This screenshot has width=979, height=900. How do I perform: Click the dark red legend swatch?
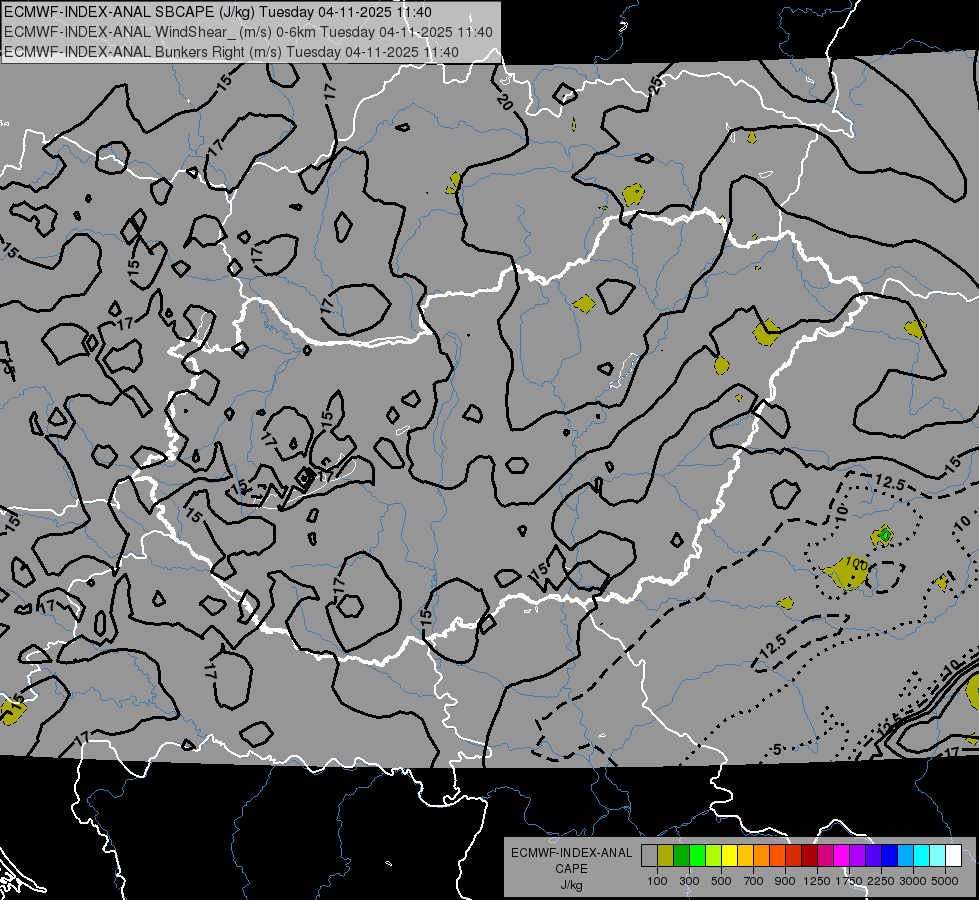point(809,856)
